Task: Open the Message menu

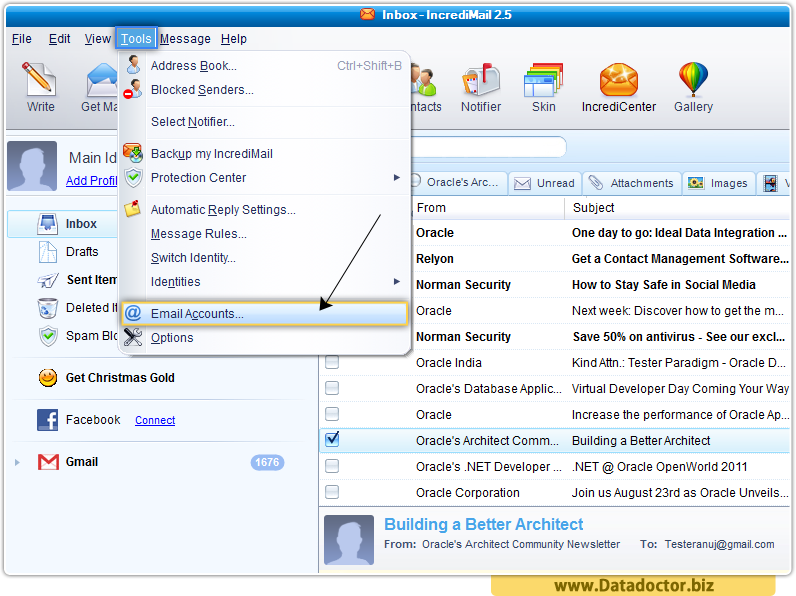Action: point(185,39)
